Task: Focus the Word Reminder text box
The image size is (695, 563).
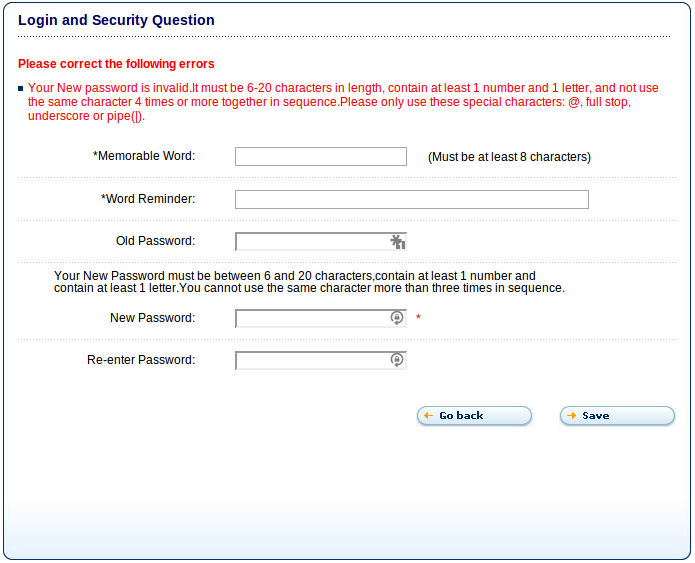Action: pos(411,199)
